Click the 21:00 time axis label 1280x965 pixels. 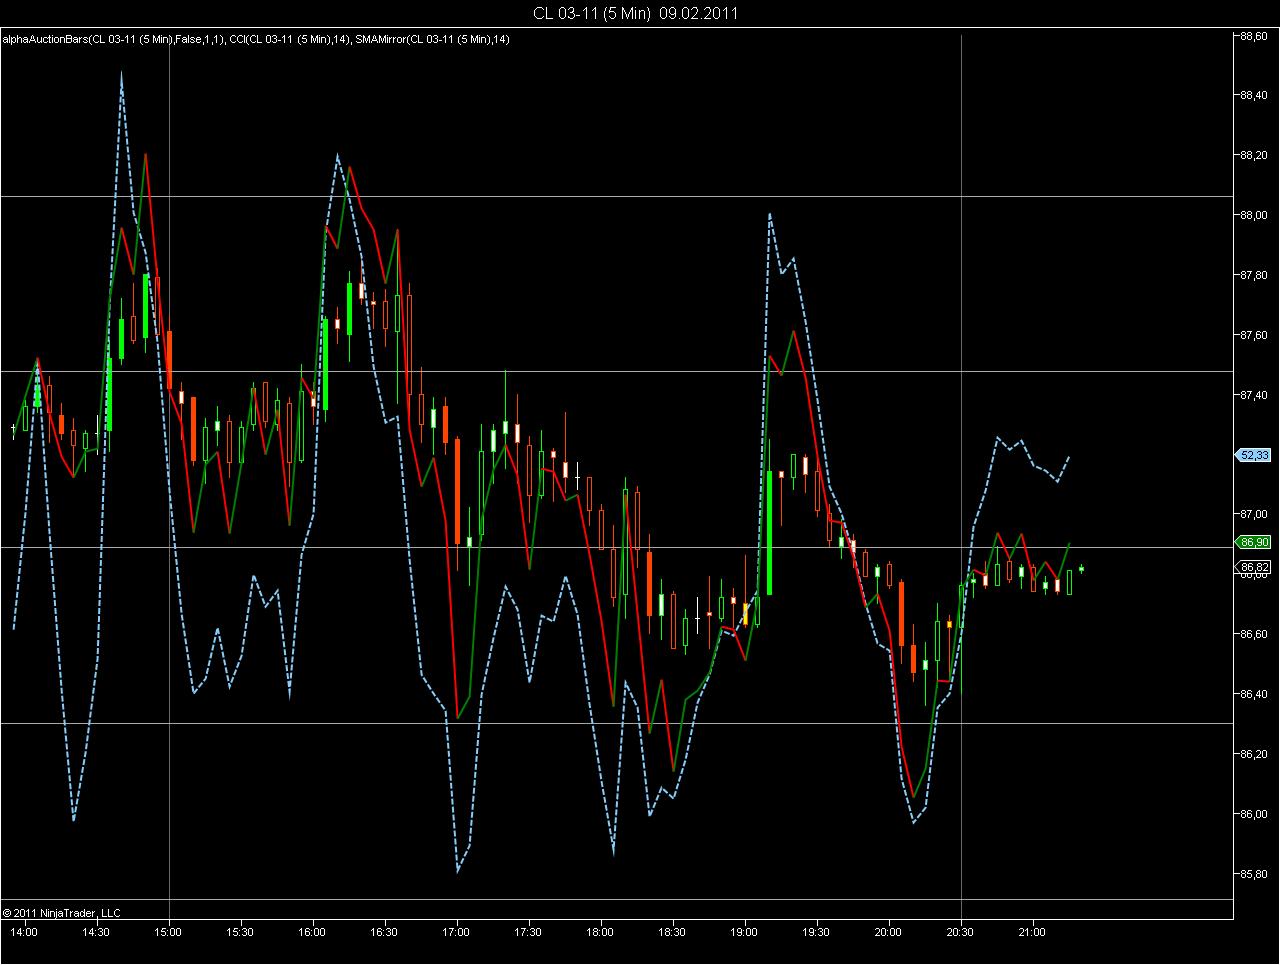coord(1032,932)
